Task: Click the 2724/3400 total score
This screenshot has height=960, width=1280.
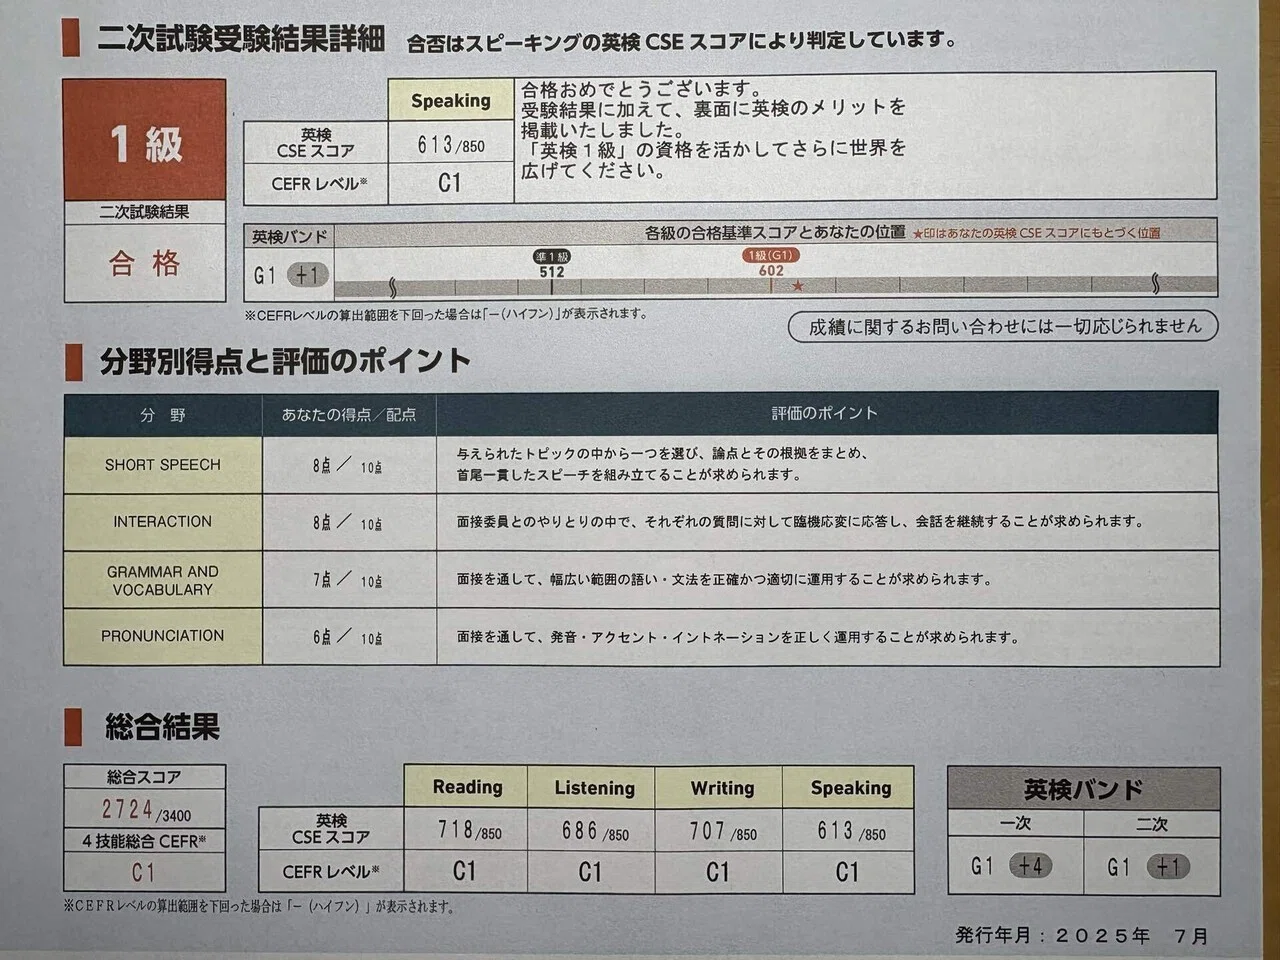Action: pyautogui.click(x=146, y=810)
